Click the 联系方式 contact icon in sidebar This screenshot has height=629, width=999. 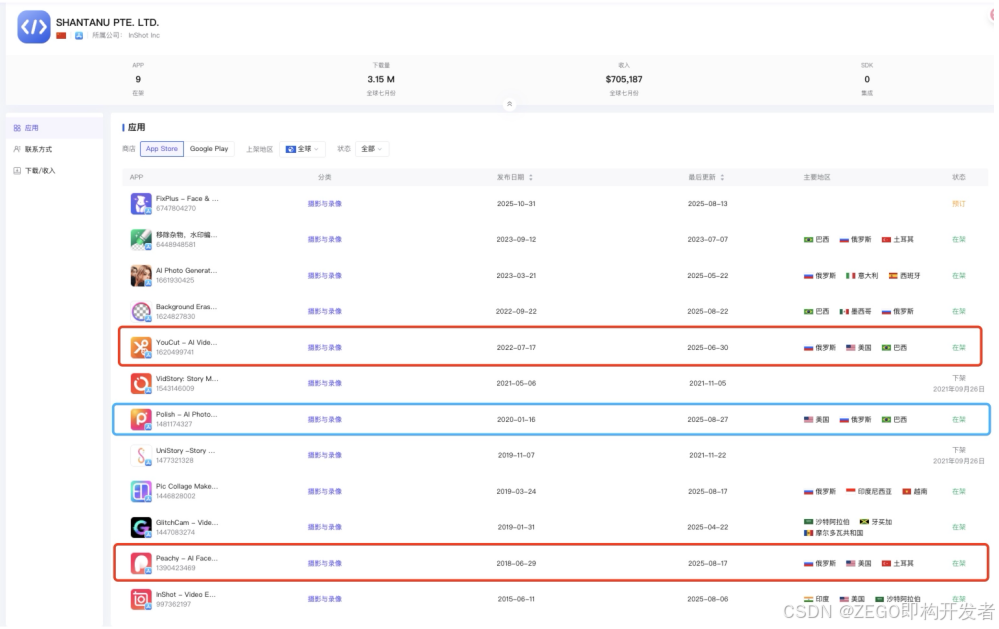[x=17, y=149]
